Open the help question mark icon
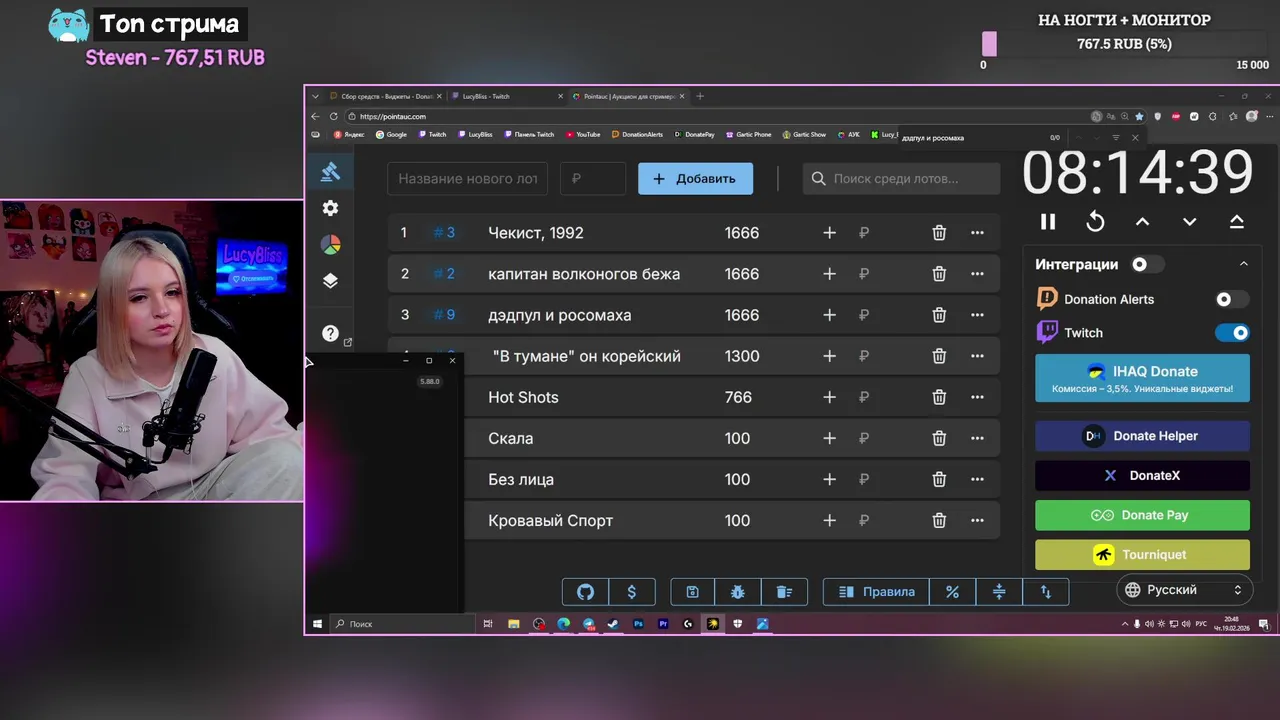This screenshot has width=1280, height=720. 330,333
